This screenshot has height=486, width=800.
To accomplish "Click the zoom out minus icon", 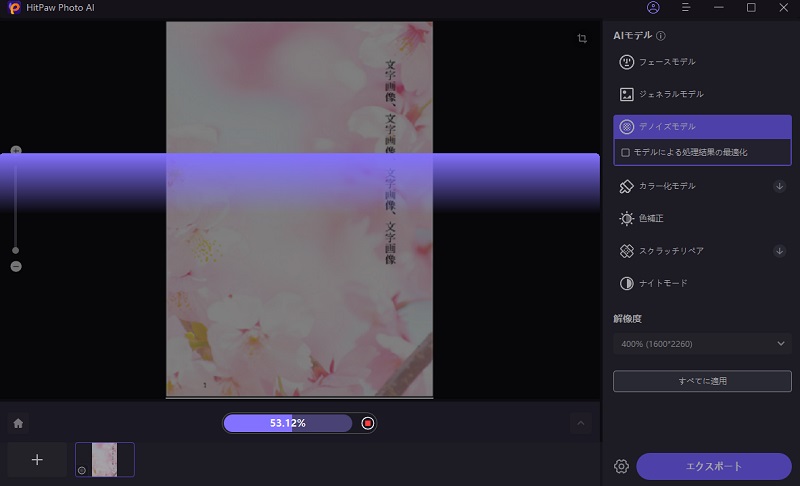I will point(16,267).
